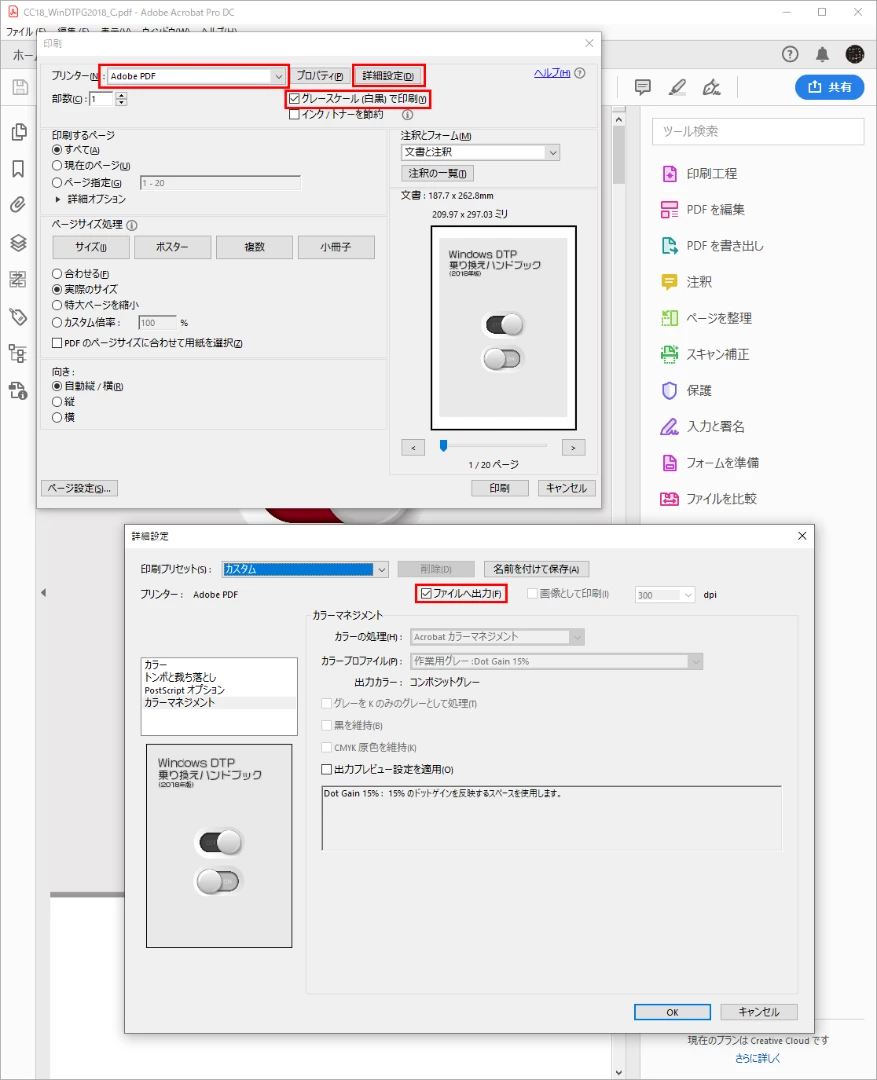This screenshot has height=1080, width=877.
Task: Open the 印刷工程 tool
Action: pyautogui.click(x=699, y=174)
